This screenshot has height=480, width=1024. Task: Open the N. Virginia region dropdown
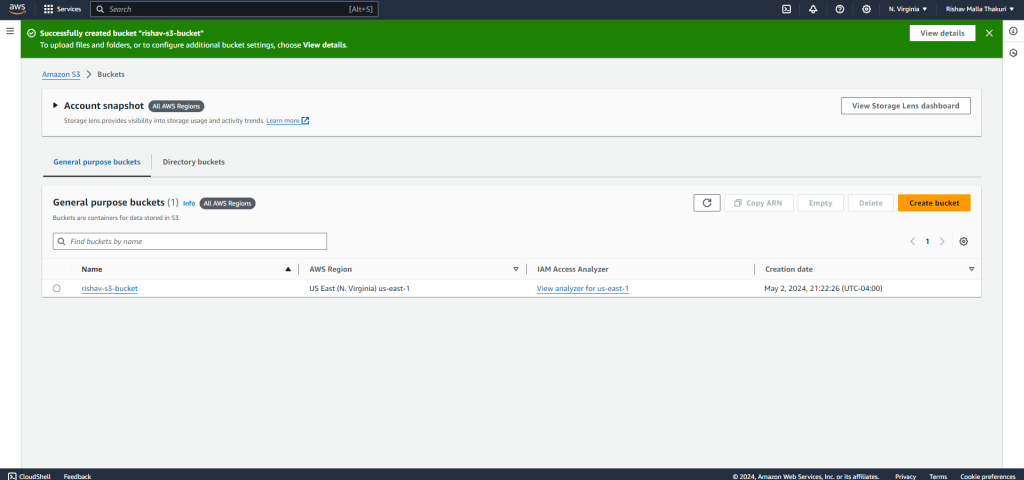tap(908, 9)
